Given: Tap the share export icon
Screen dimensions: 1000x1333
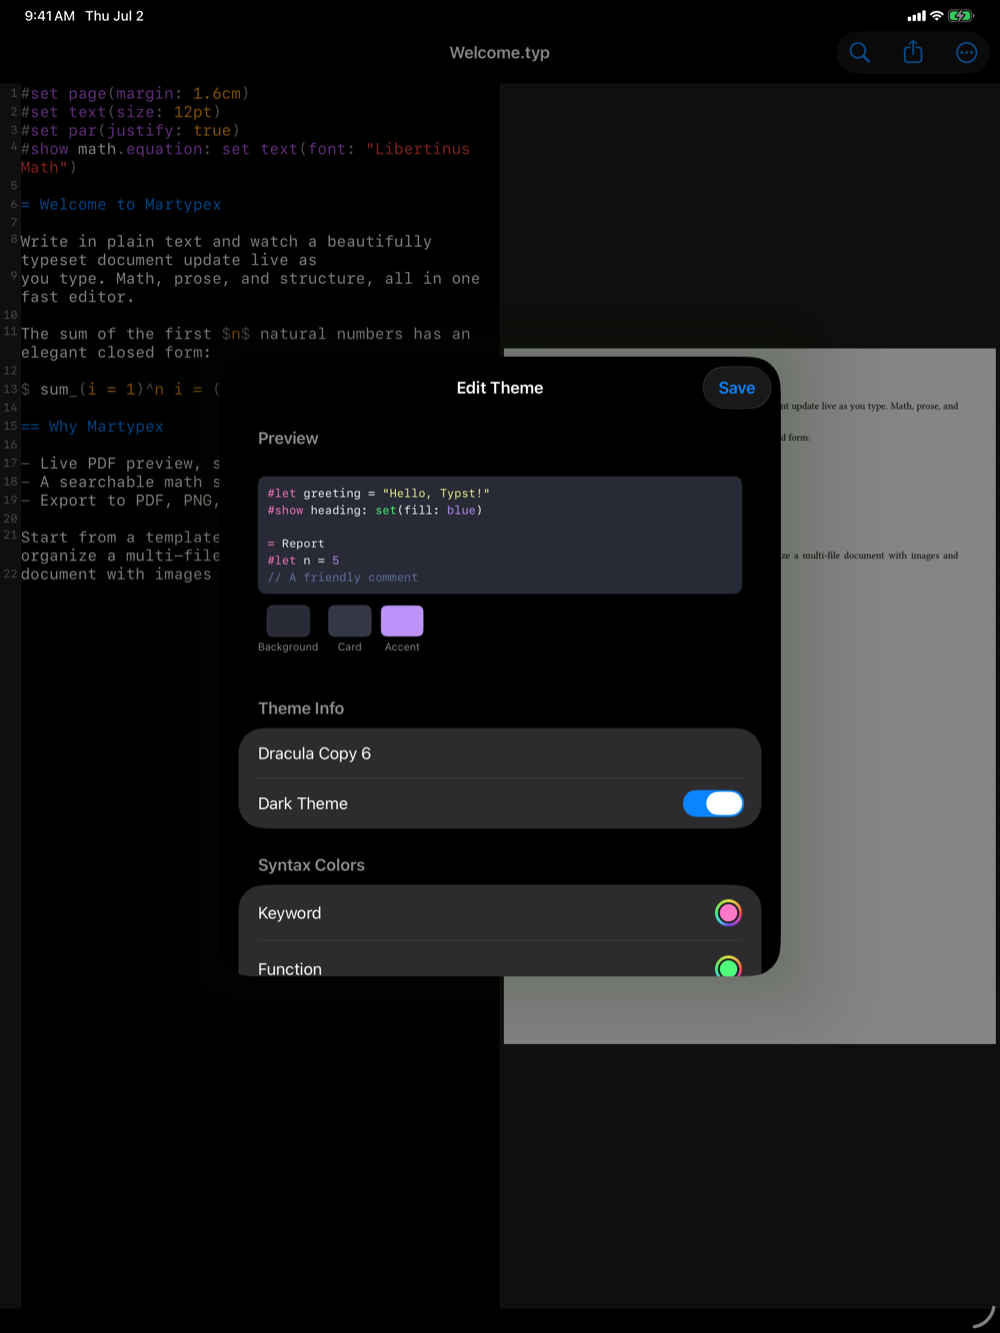Looking at the screenshot, I should click(913, 52).
